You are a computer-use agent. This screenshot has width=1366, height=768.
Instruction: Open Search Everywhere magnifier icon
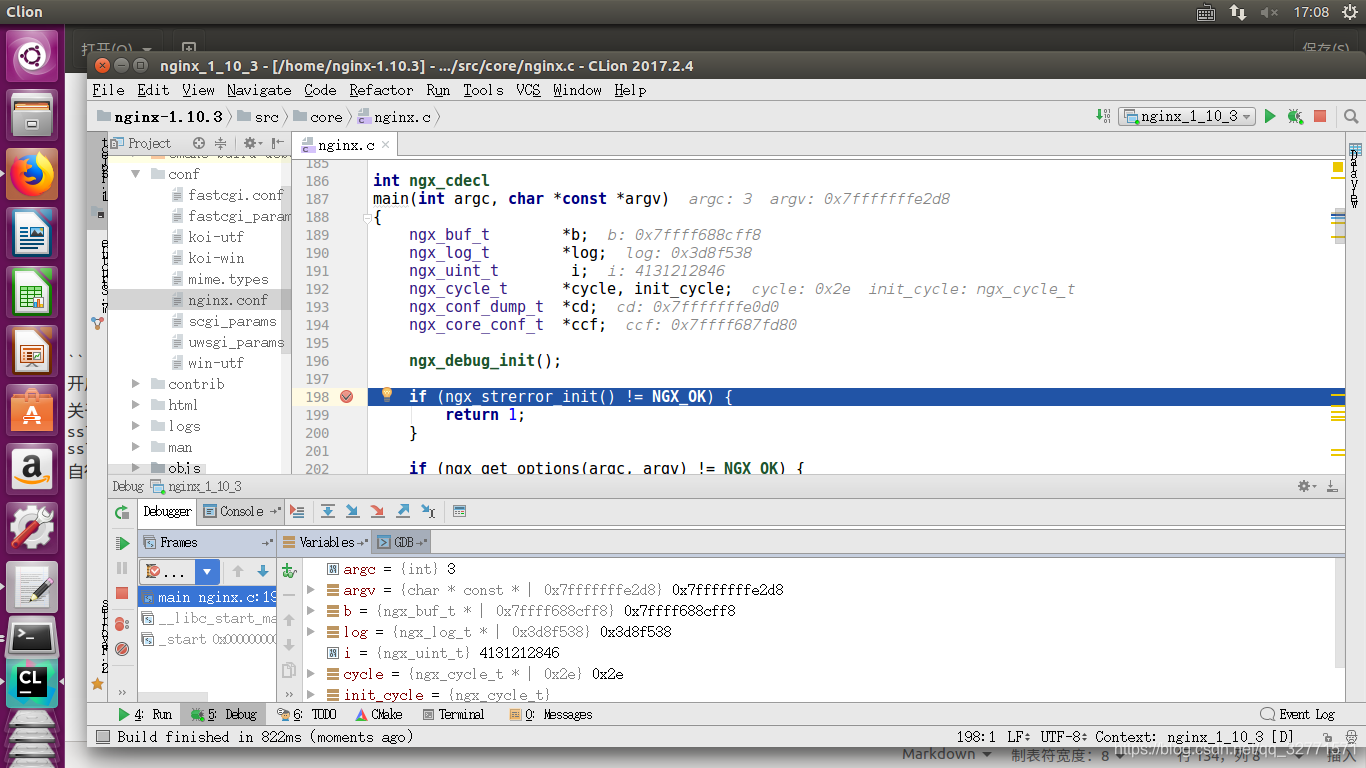(x=1352, y=116)
